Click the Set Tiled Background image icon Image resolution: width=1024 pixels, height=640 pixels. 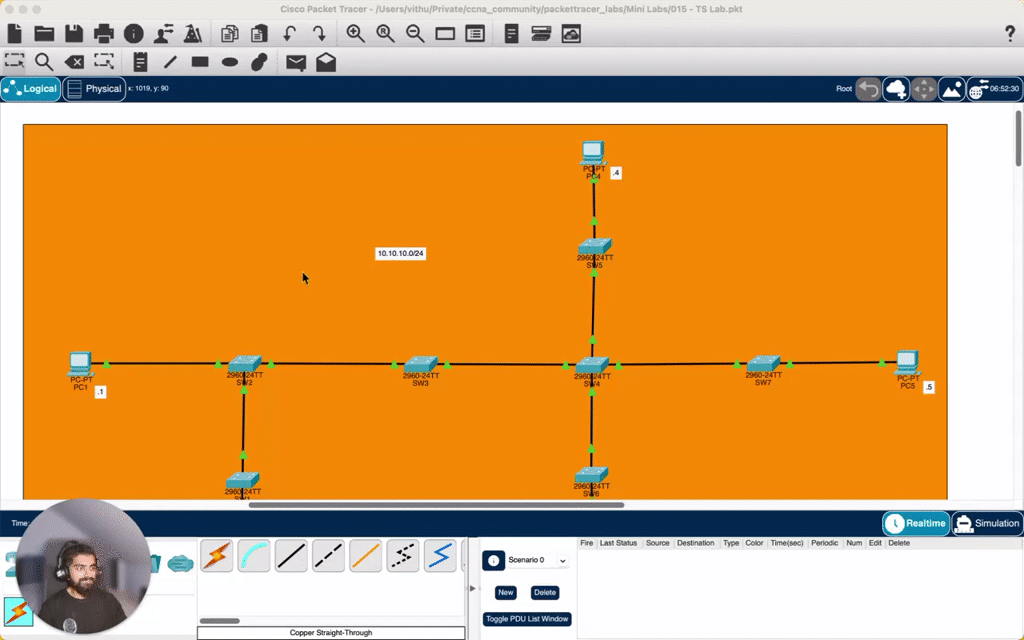952,89
